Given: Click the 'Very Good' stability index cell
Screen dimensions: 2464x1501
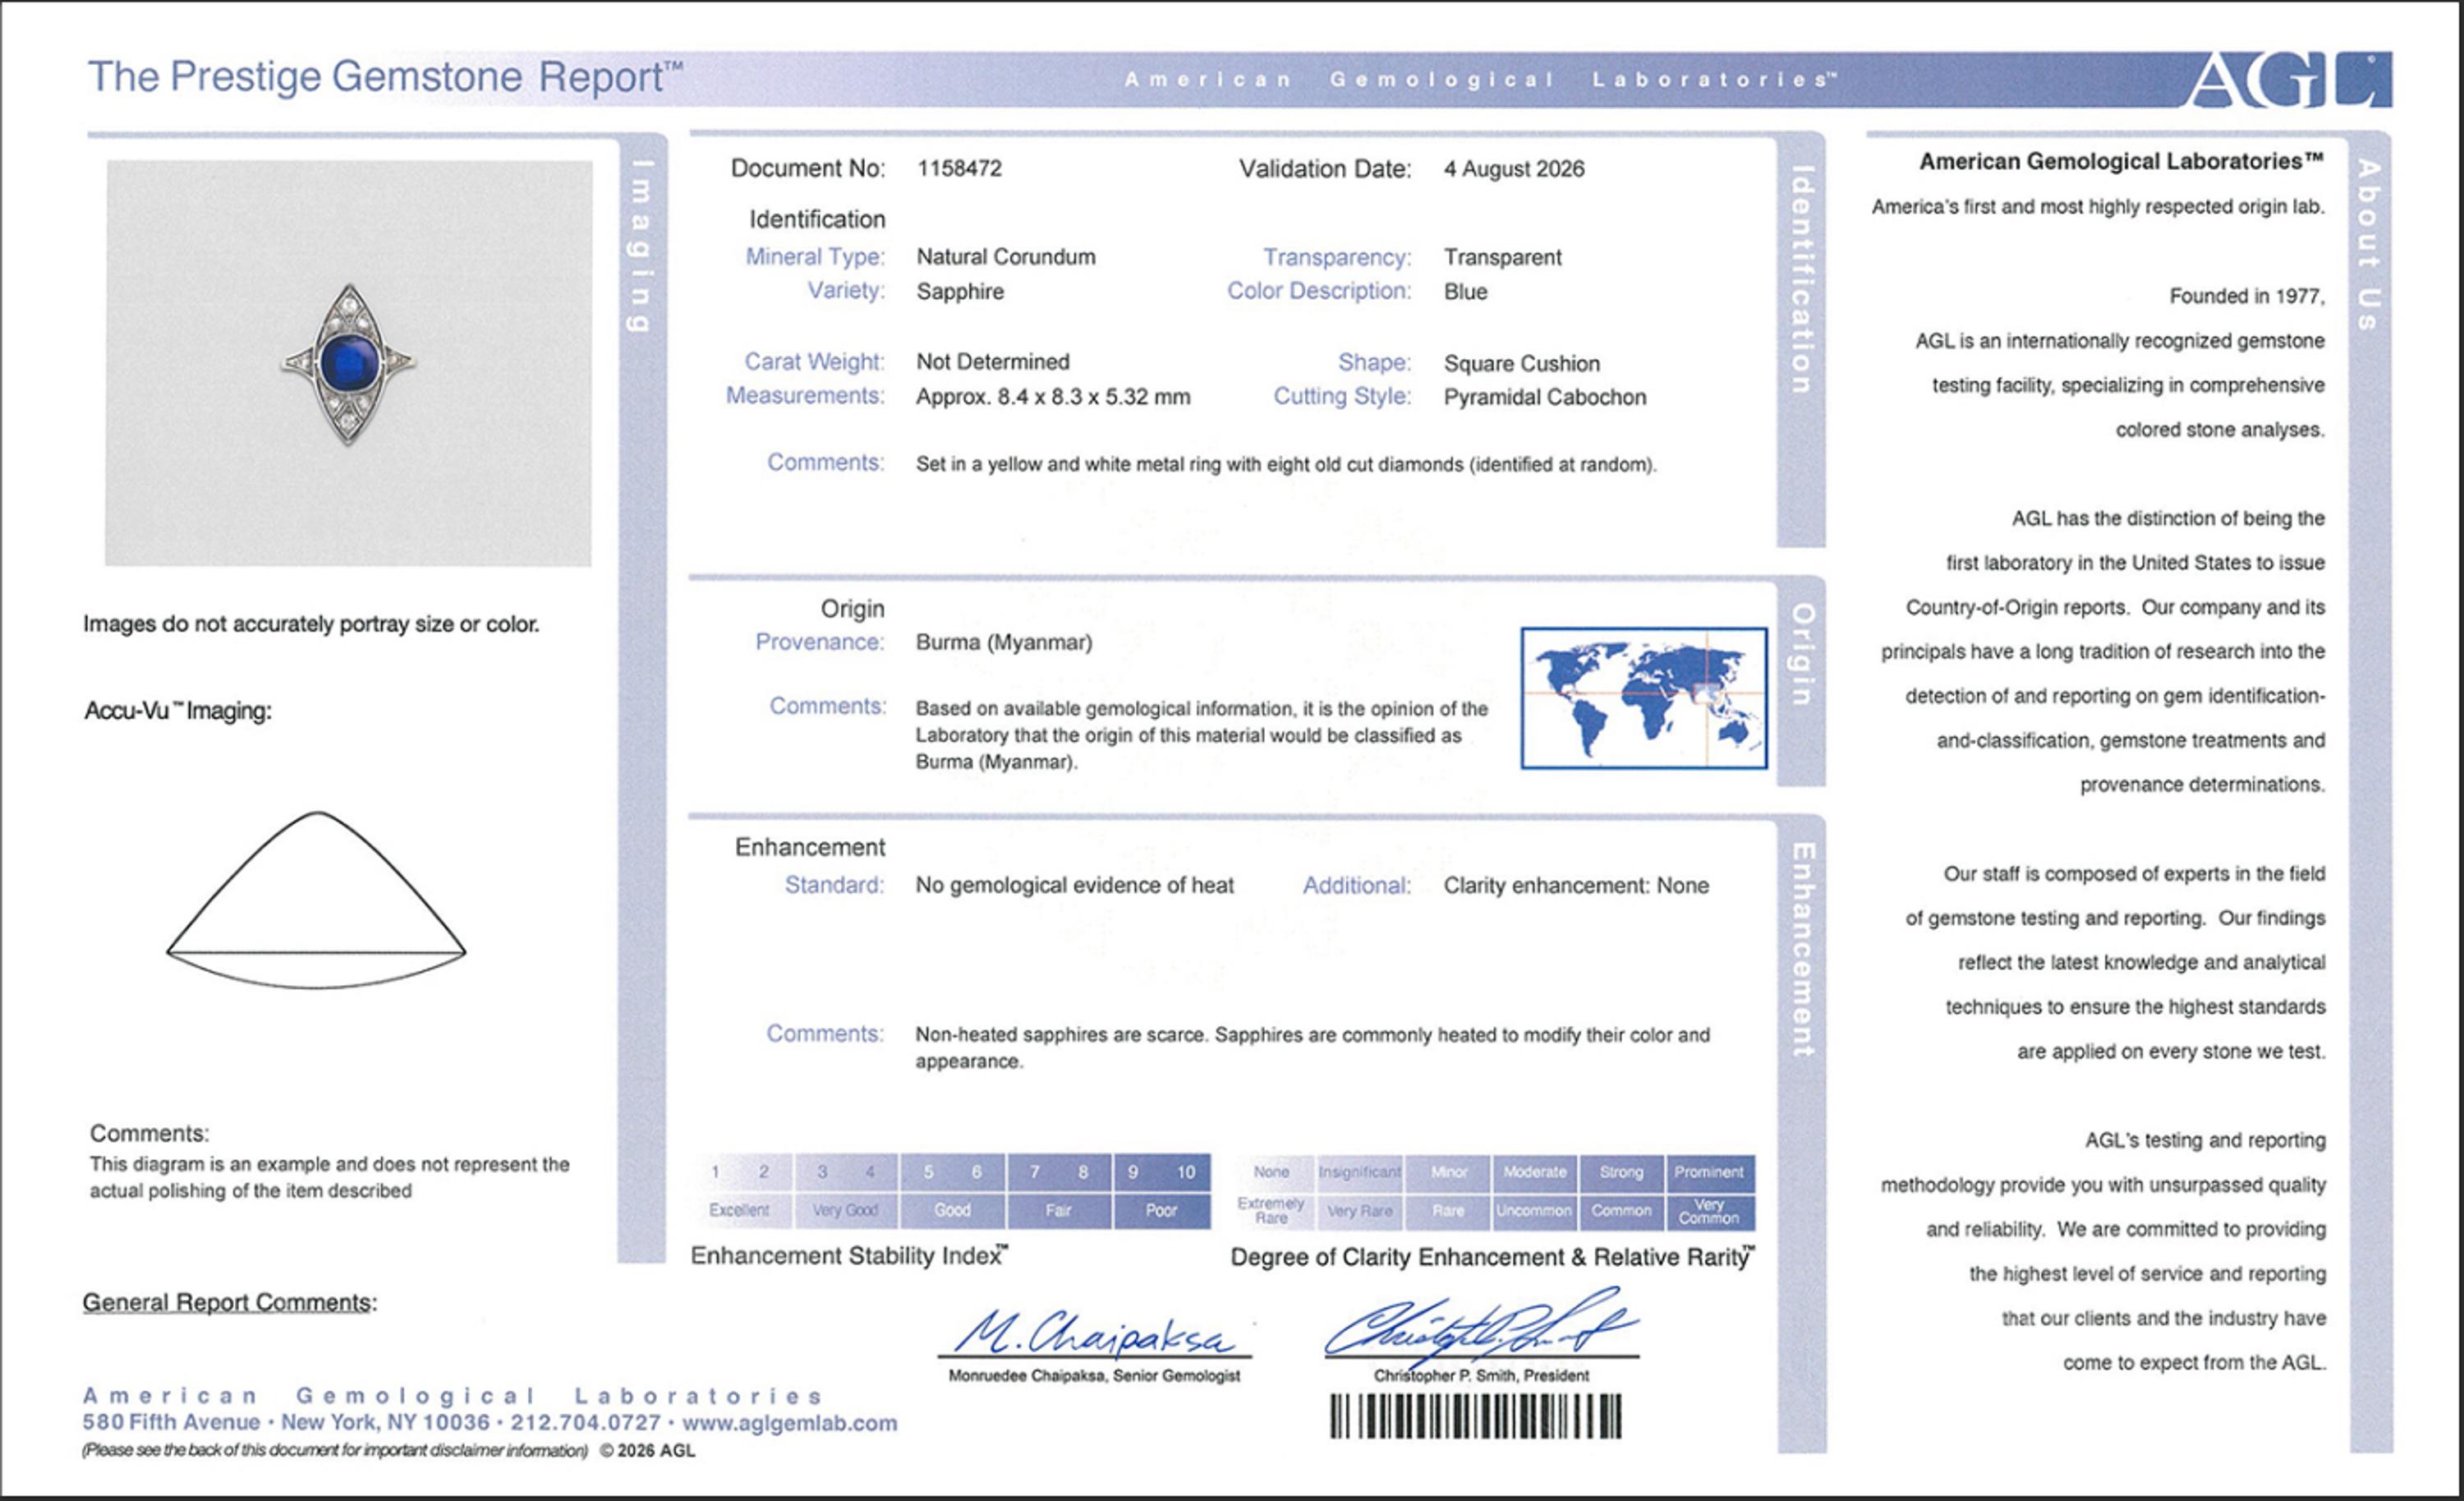Looking at the screenshot, I should point(846,1210).
